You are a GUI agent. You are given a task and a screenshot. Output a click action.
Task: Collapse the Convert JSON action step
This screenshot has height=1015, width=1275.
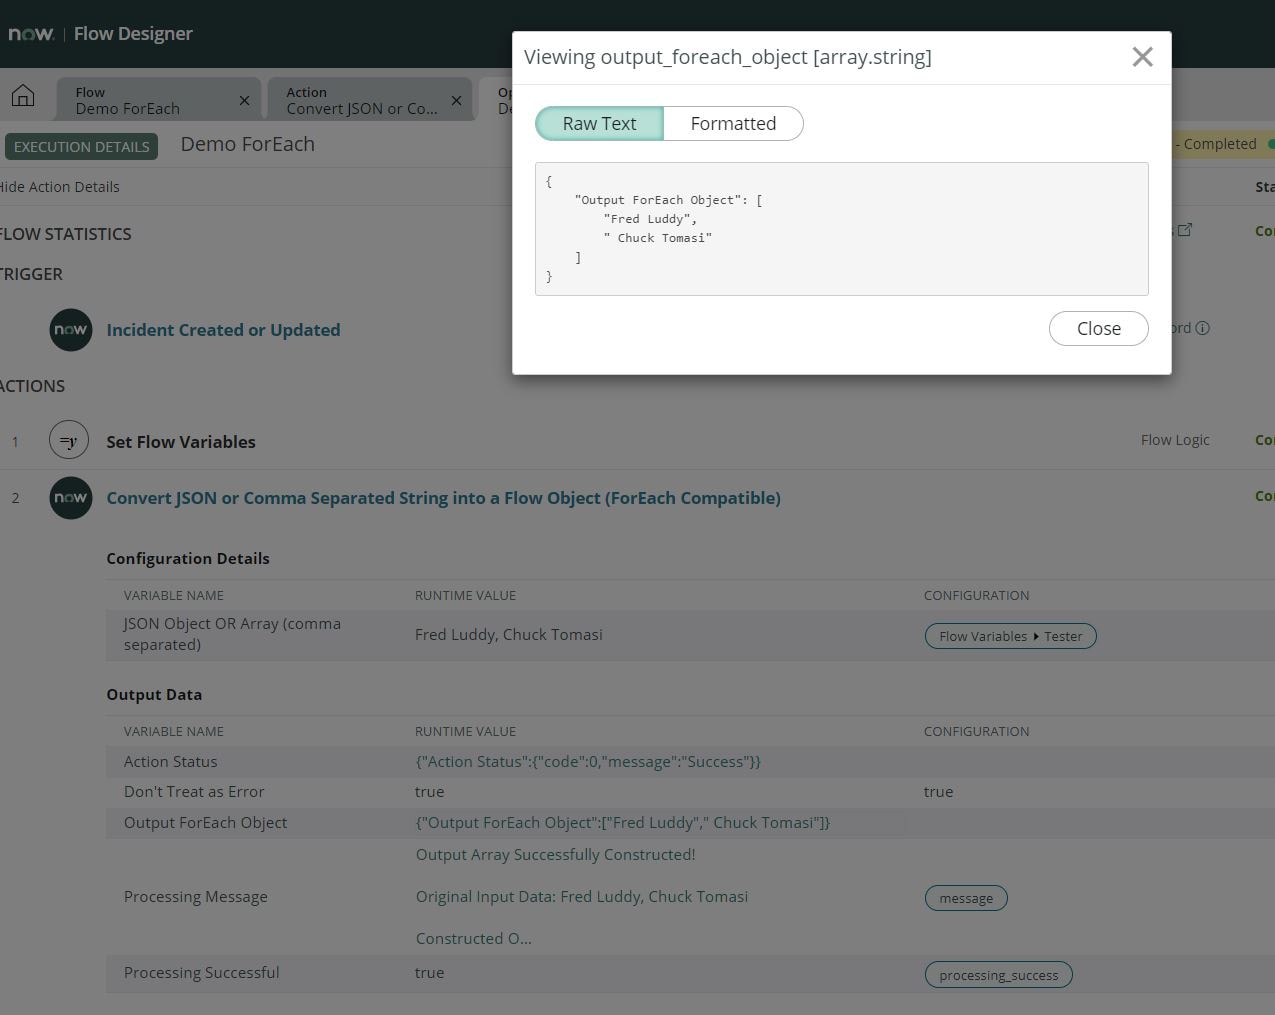[x=443, y=498]
